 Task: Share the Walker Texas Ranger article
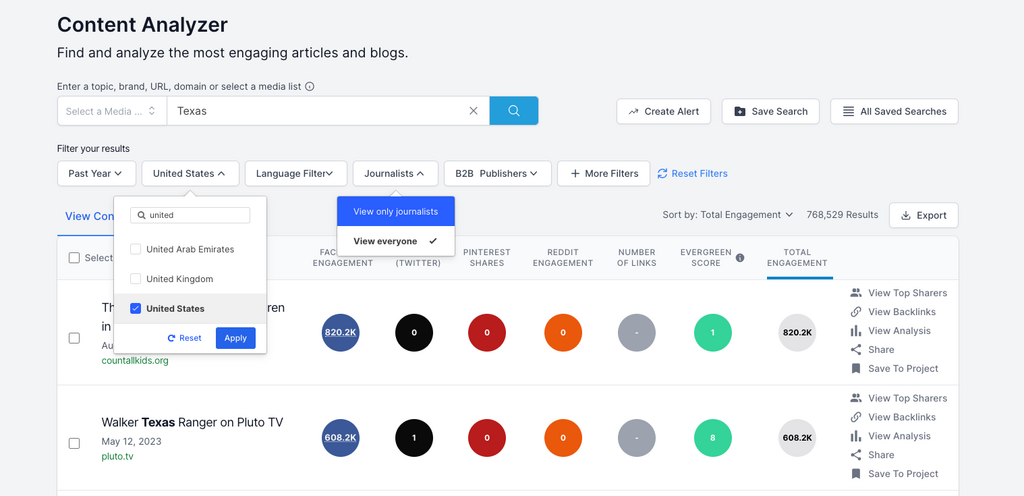[880, 455]
